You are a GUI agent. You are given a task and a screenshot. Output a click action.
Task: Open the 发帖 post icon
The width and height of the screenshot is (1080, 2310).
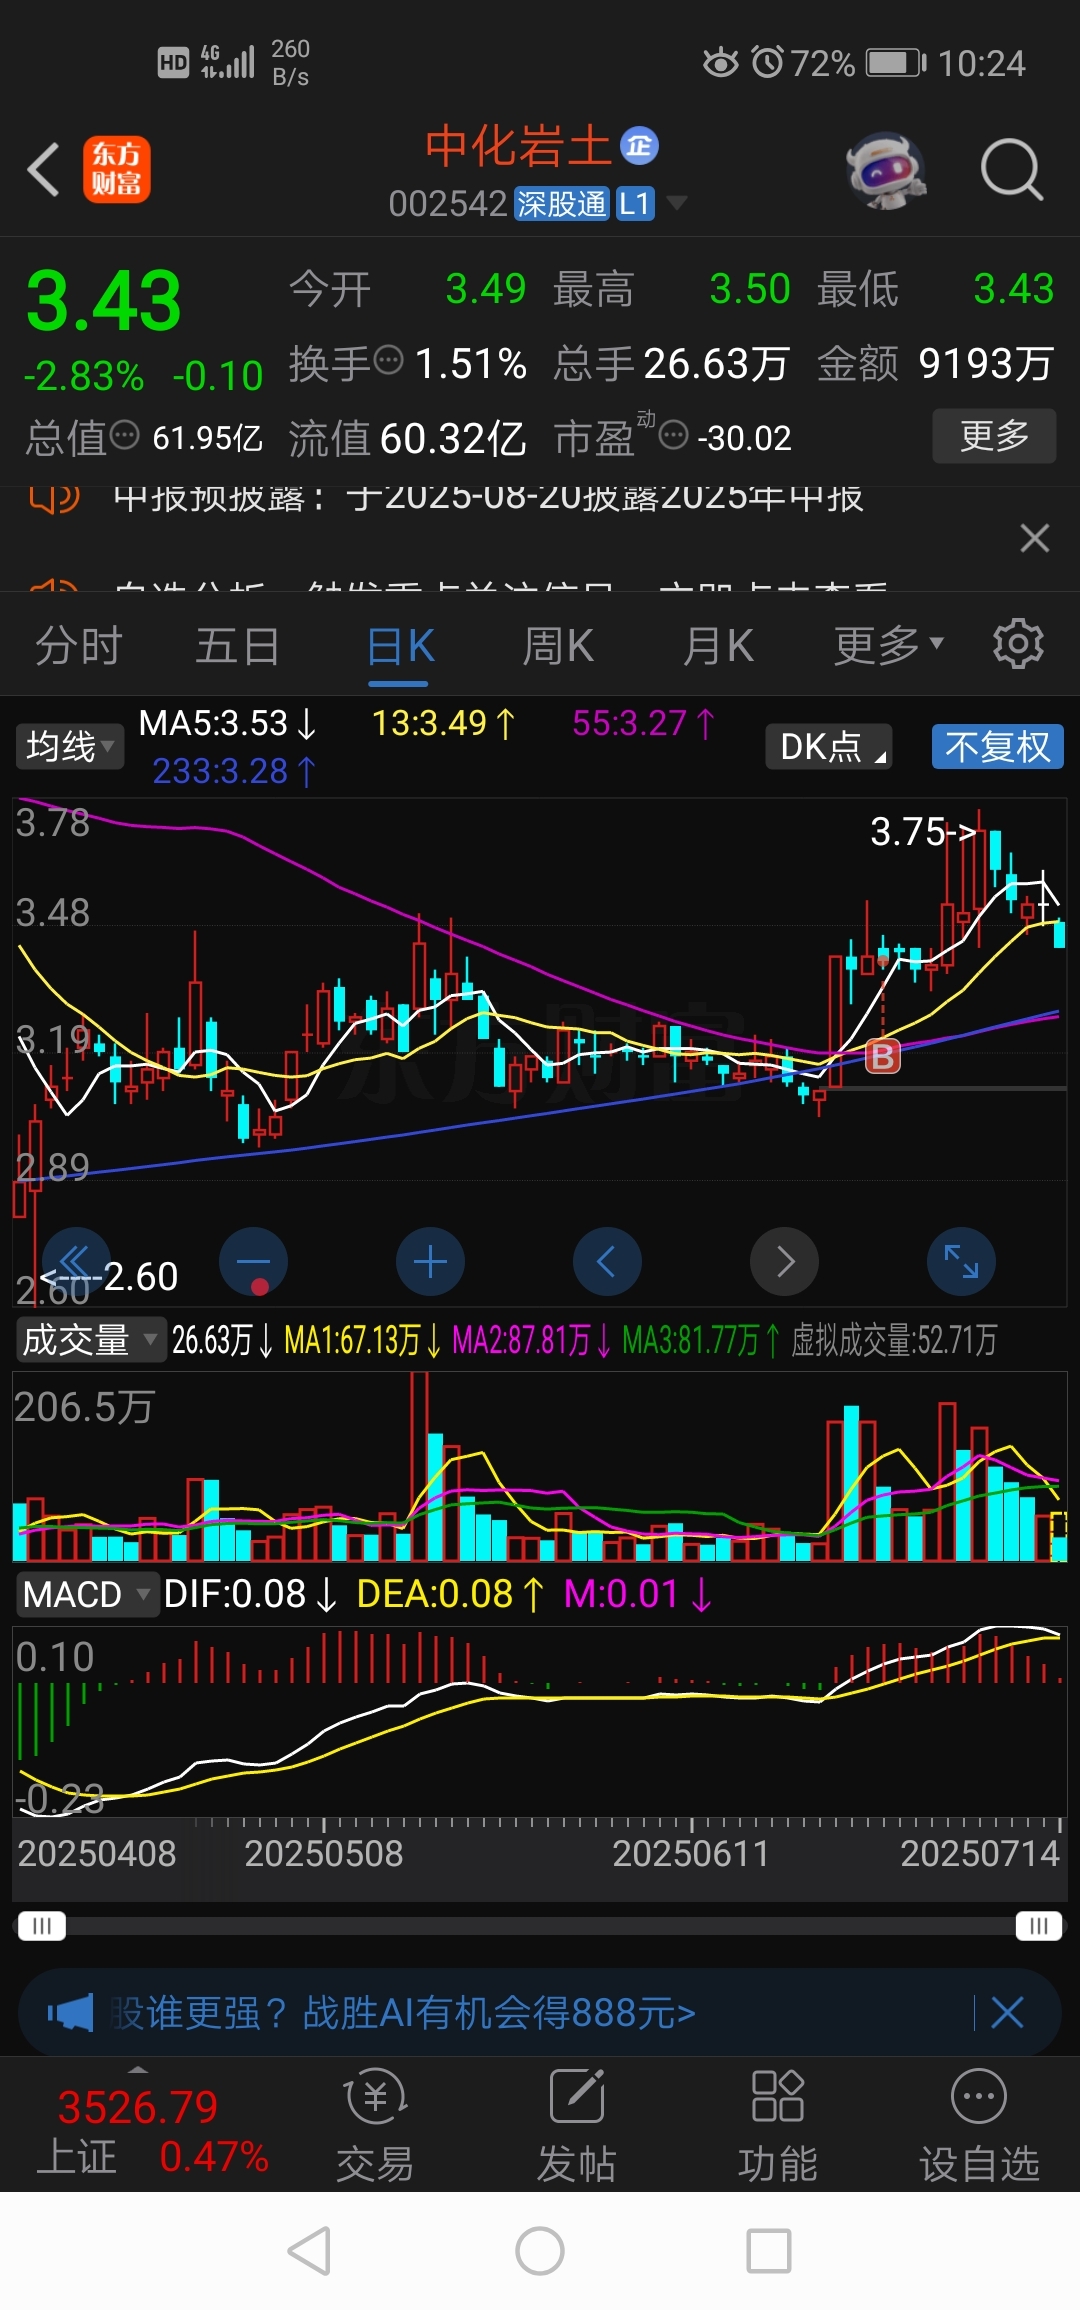pyautogui.click(x=576, y=2124)
